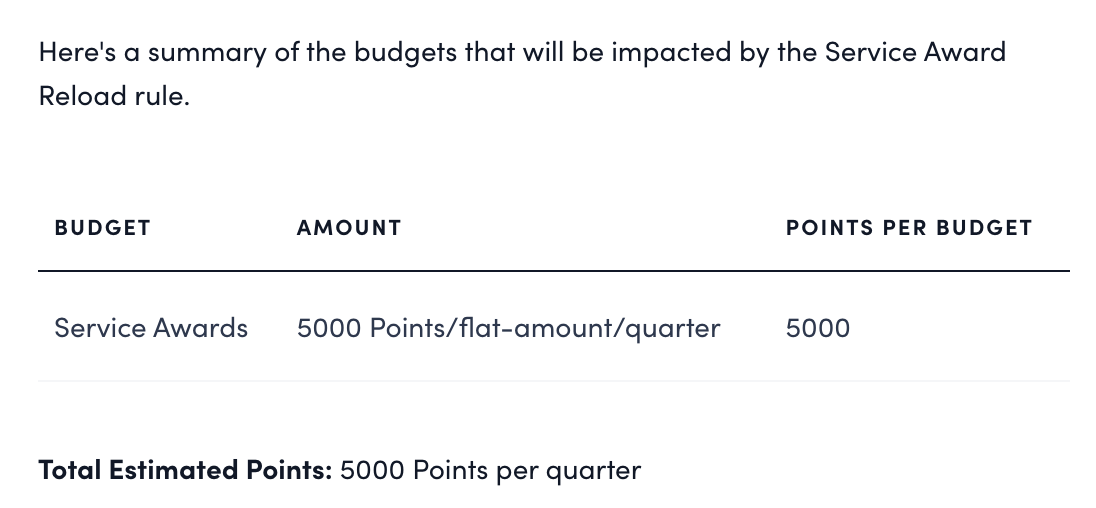Click the word Here's starting the summary
The image size is (1096, 508).
tap(77, 52)
